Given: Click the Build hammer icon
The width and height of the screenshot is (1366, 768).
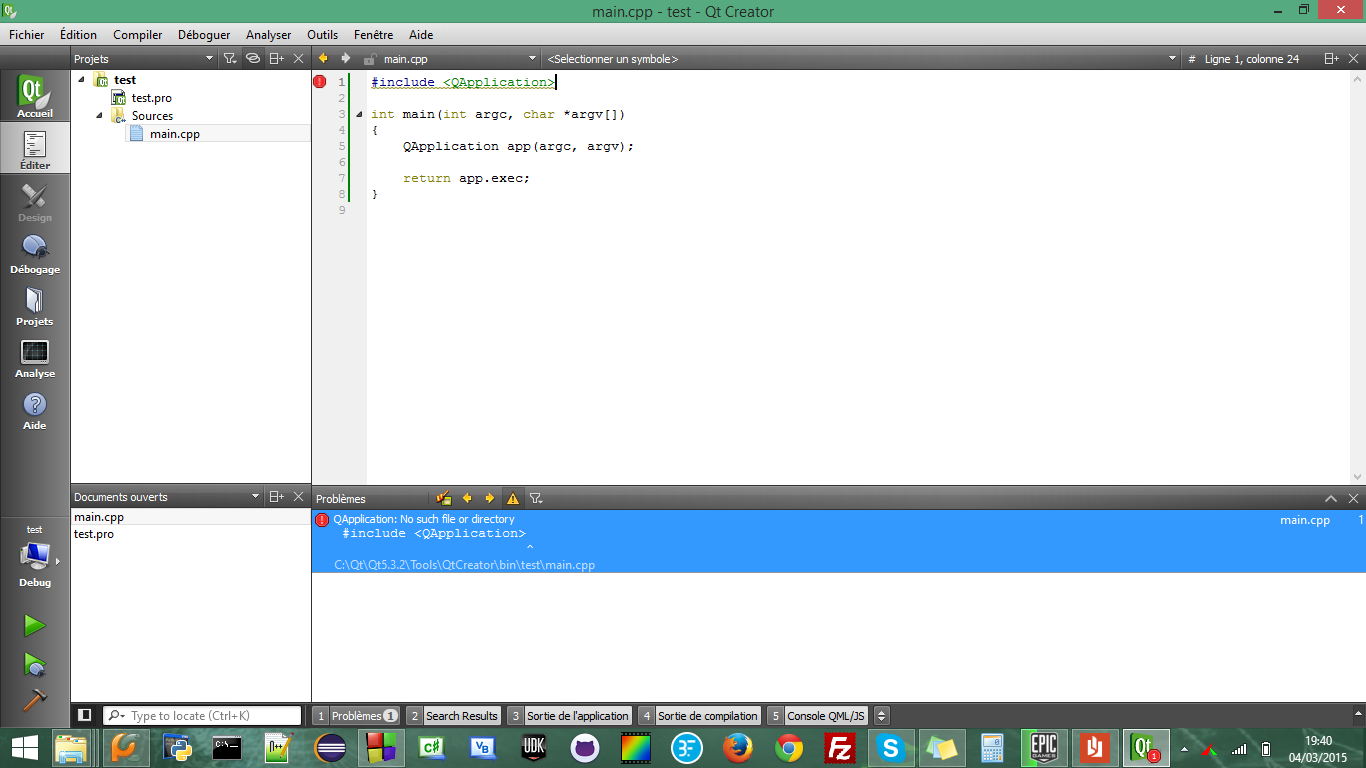Looking at the screenshot, I should (x=34, y=701).
